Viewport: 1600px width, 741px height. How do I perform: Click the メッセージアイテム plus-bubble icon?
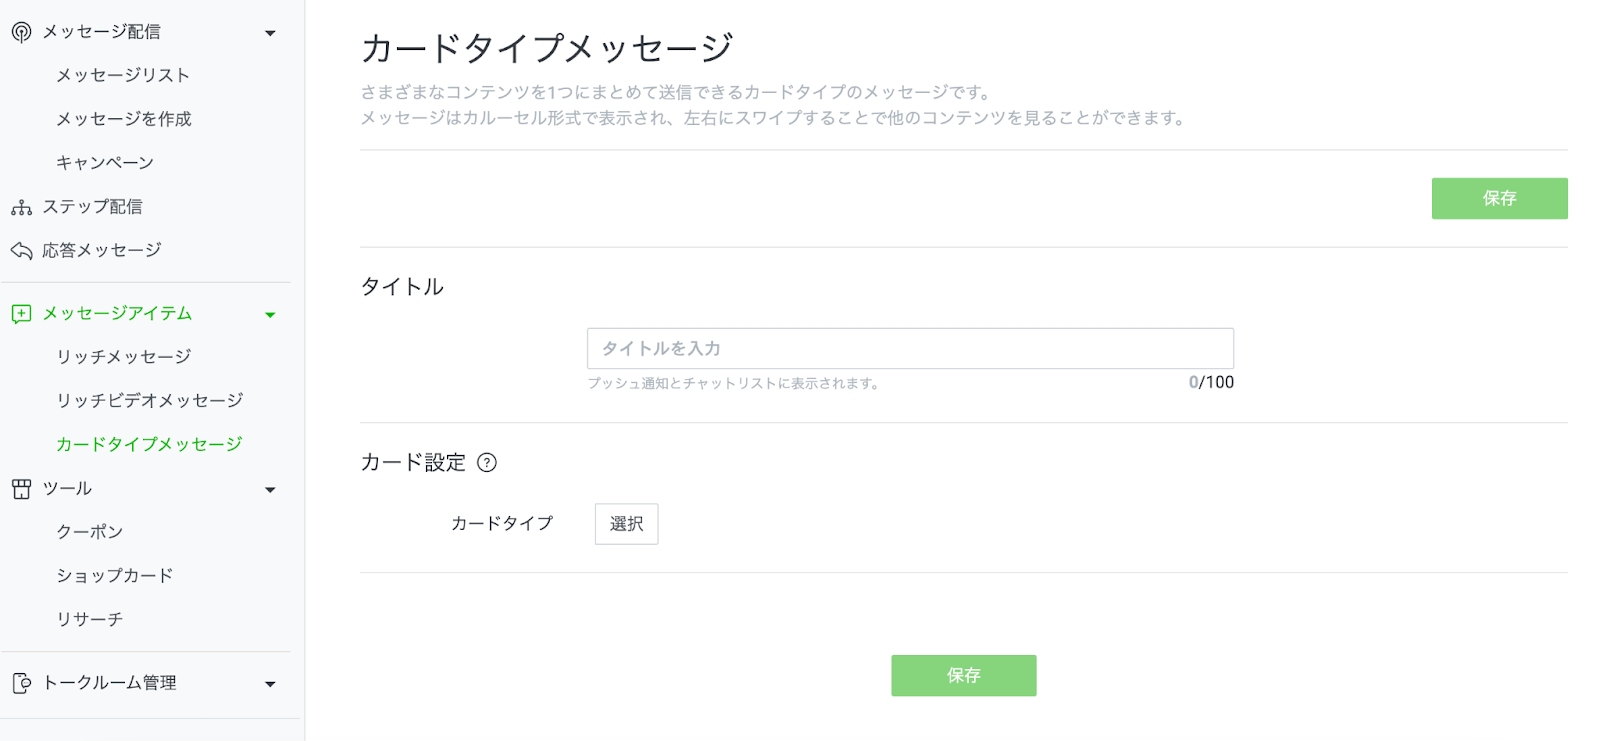pos(21,314)
